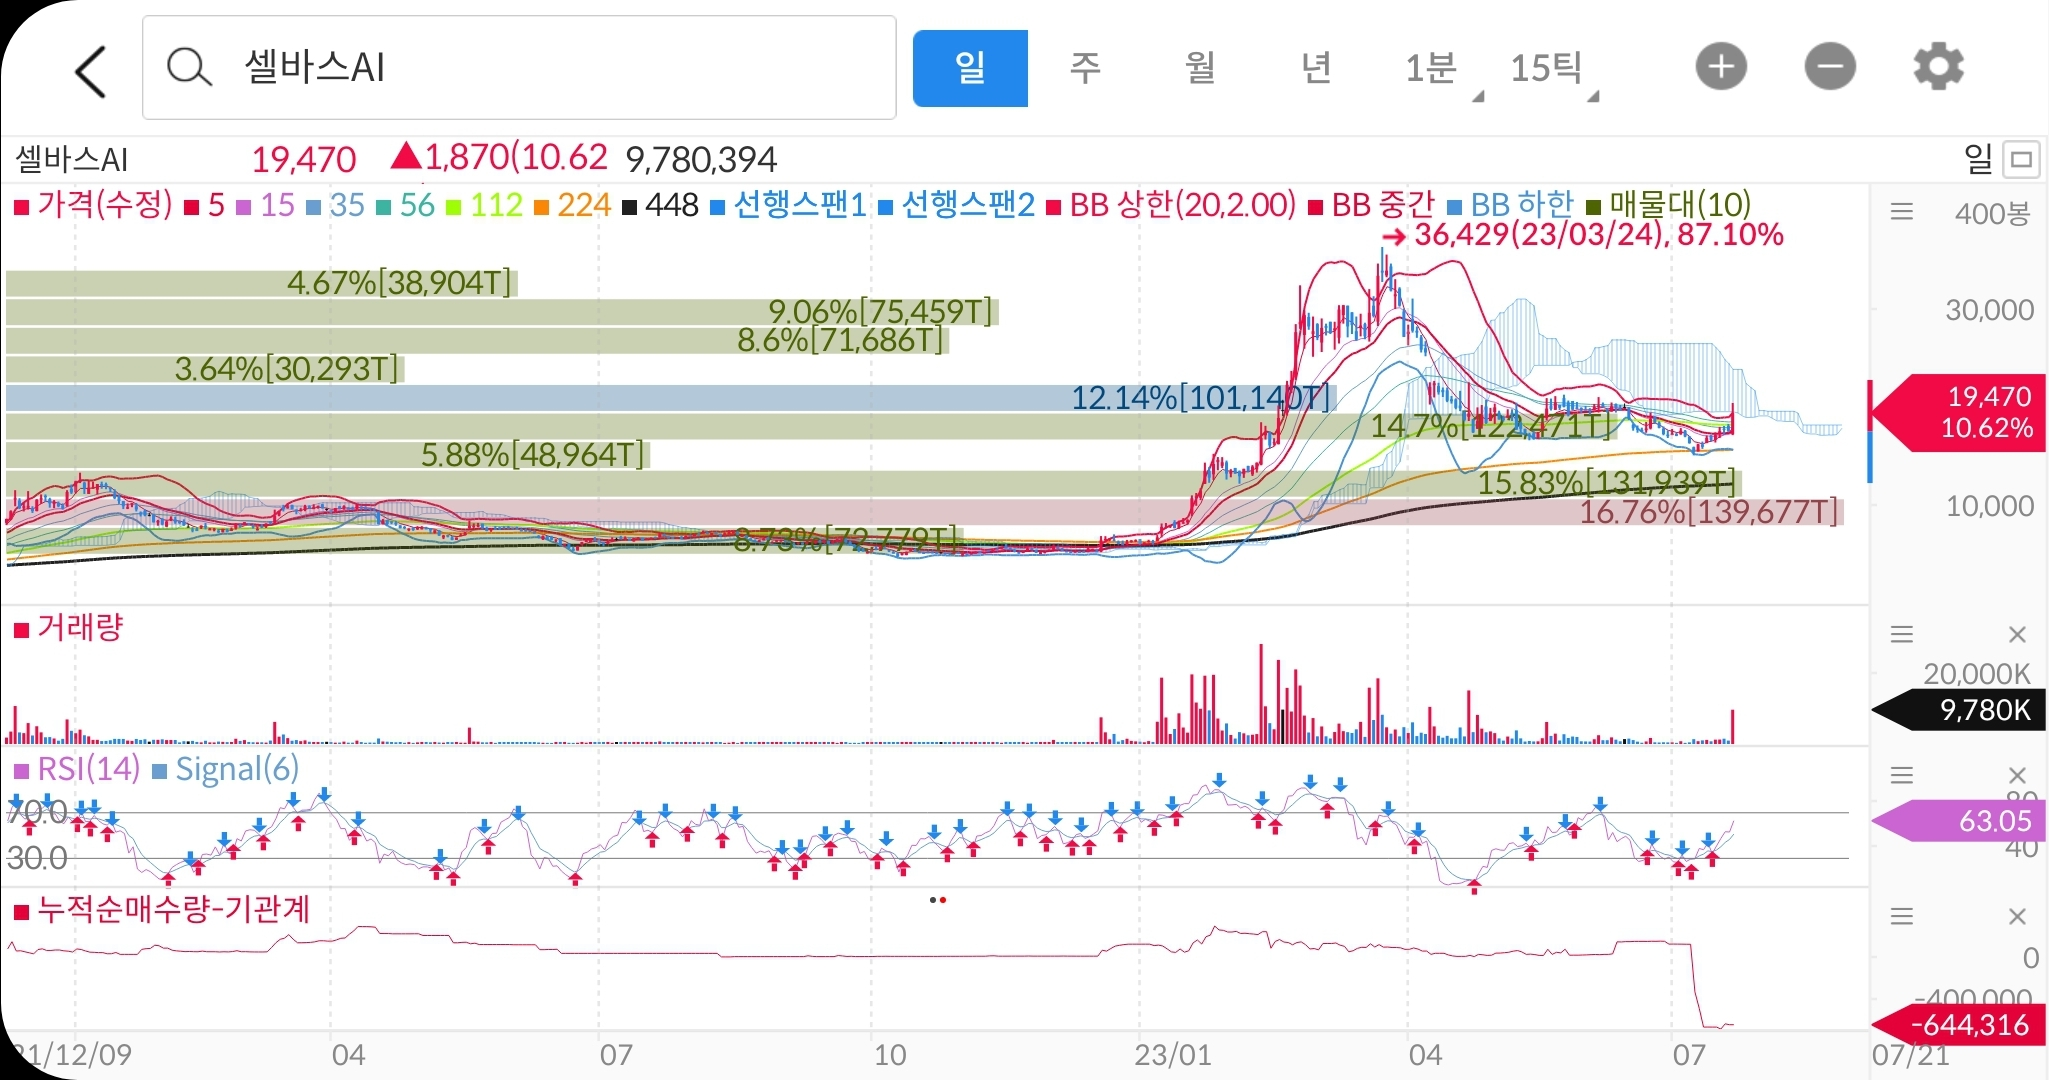Close the 거래량 volume panel
Screen dimensions: 2049x1080
(2017, 635)
